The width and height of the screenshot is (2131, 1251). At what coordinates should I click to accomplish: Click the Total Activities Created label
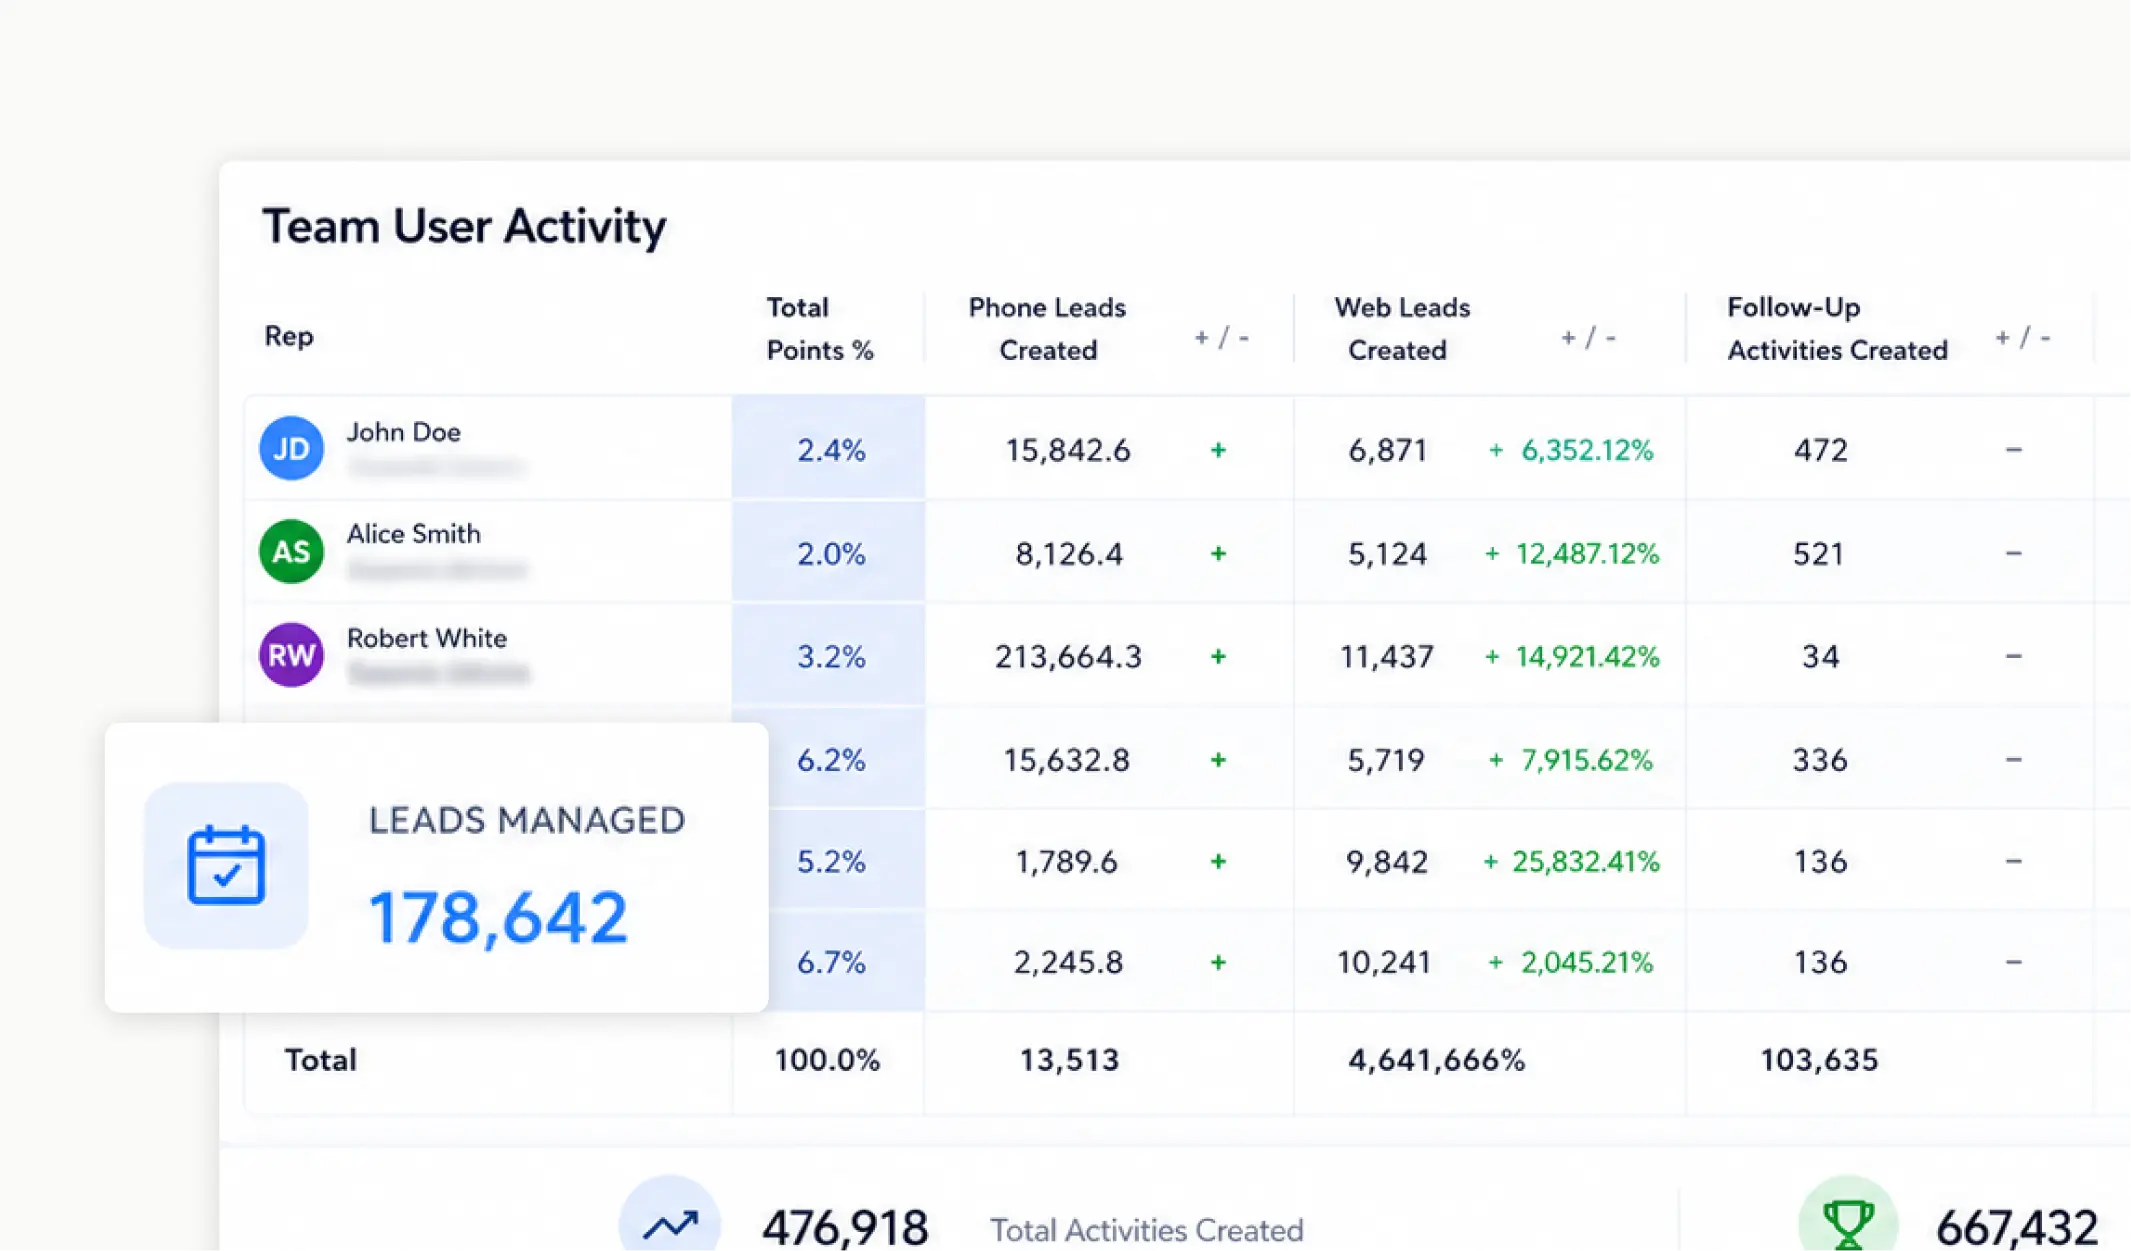pos(1146,1230)
